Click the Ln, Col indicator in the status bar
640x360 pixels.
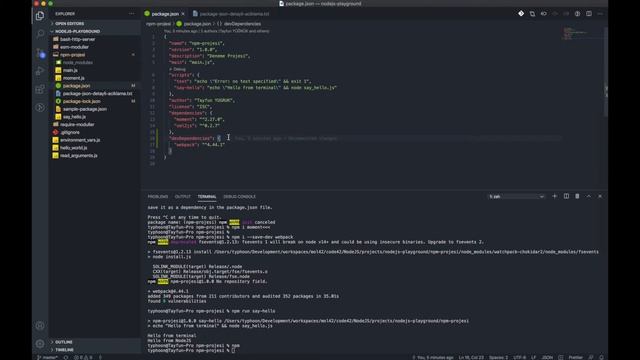tap(471, 357)
